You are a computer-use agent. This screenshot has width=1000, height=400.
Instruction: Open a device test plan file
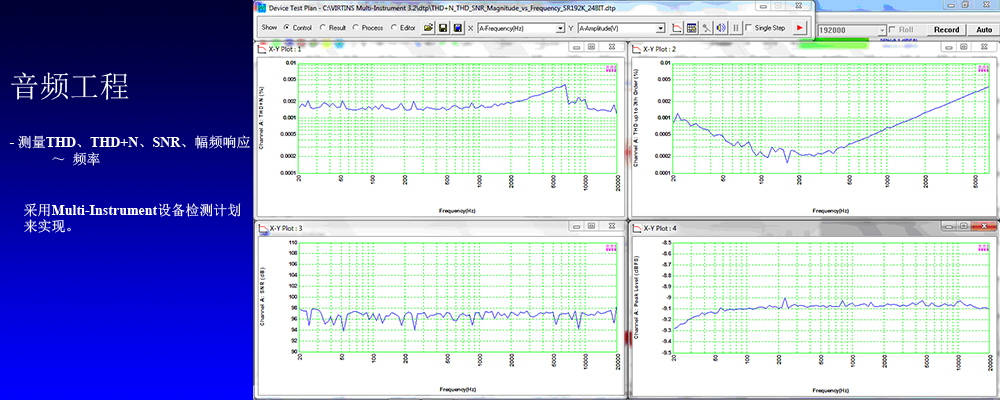point(429,28)
